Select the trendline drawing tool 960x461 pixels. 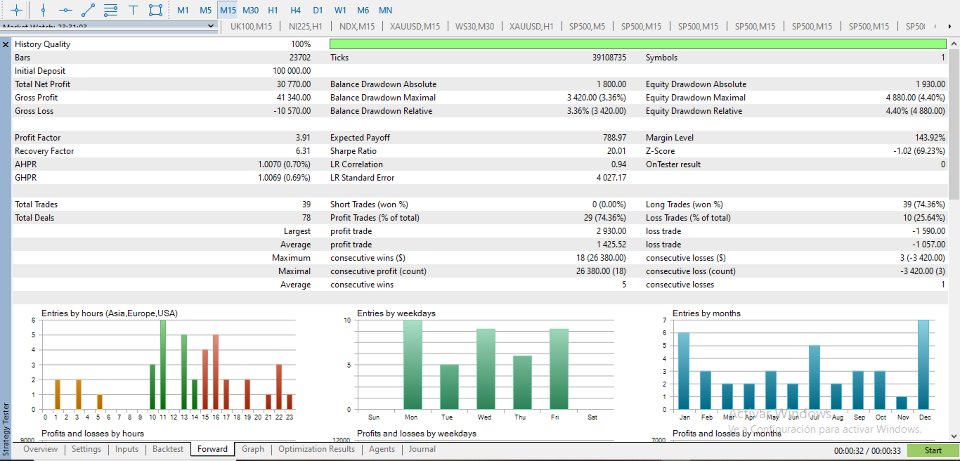[x=88, y=10]
